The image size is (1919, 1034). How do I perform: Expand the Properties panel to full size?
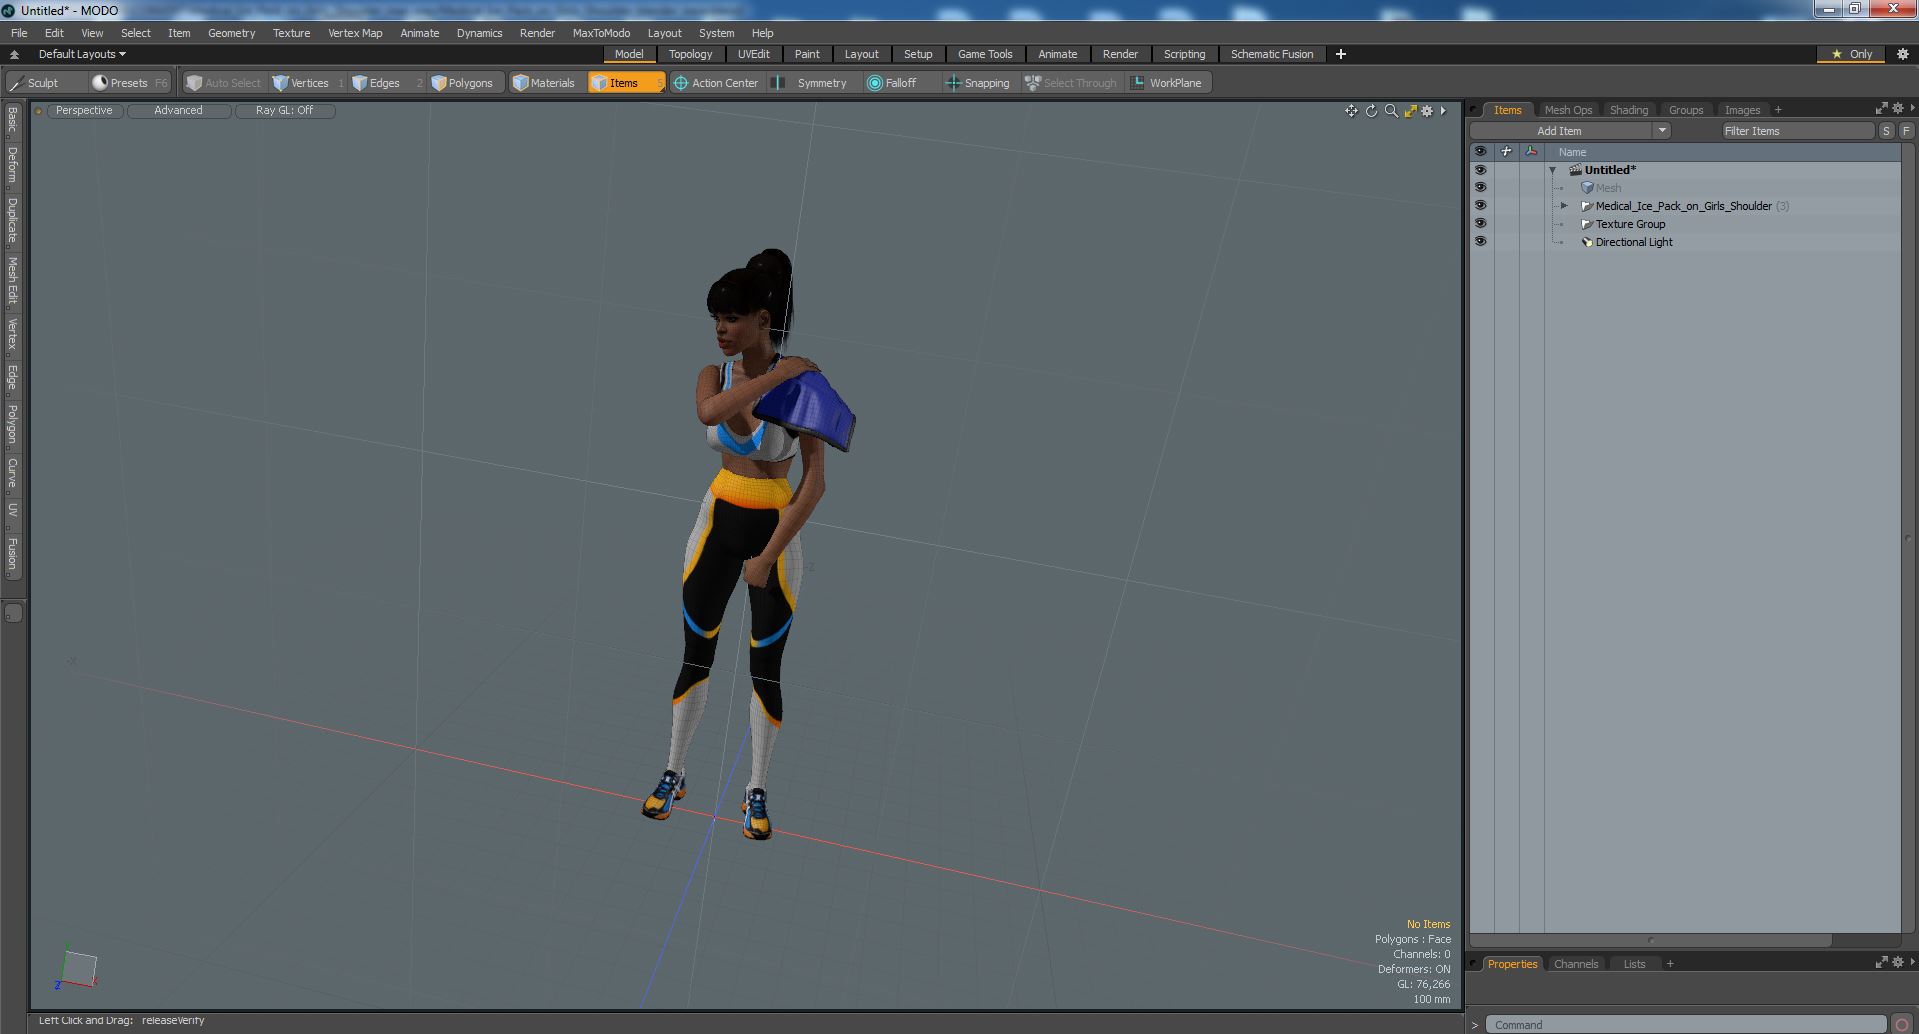[x=1881, y=962]
